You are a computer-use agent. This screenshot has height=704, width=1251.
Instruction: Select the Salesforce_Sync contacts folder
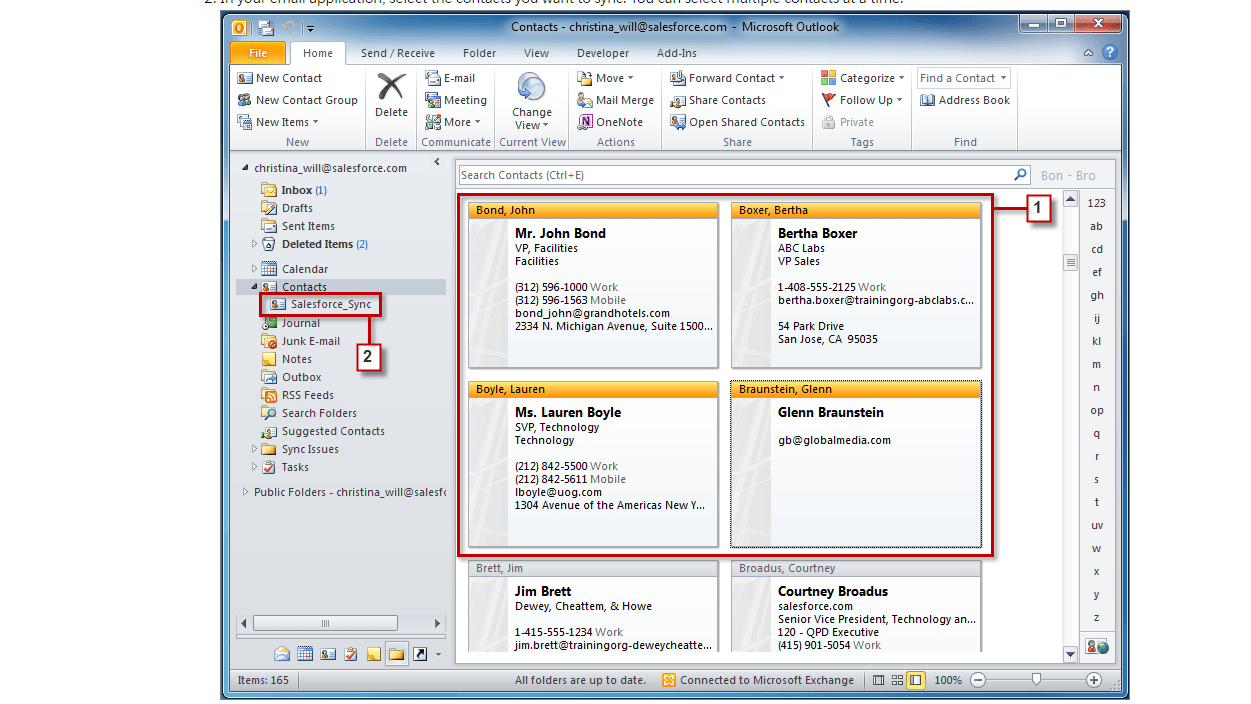320,304
